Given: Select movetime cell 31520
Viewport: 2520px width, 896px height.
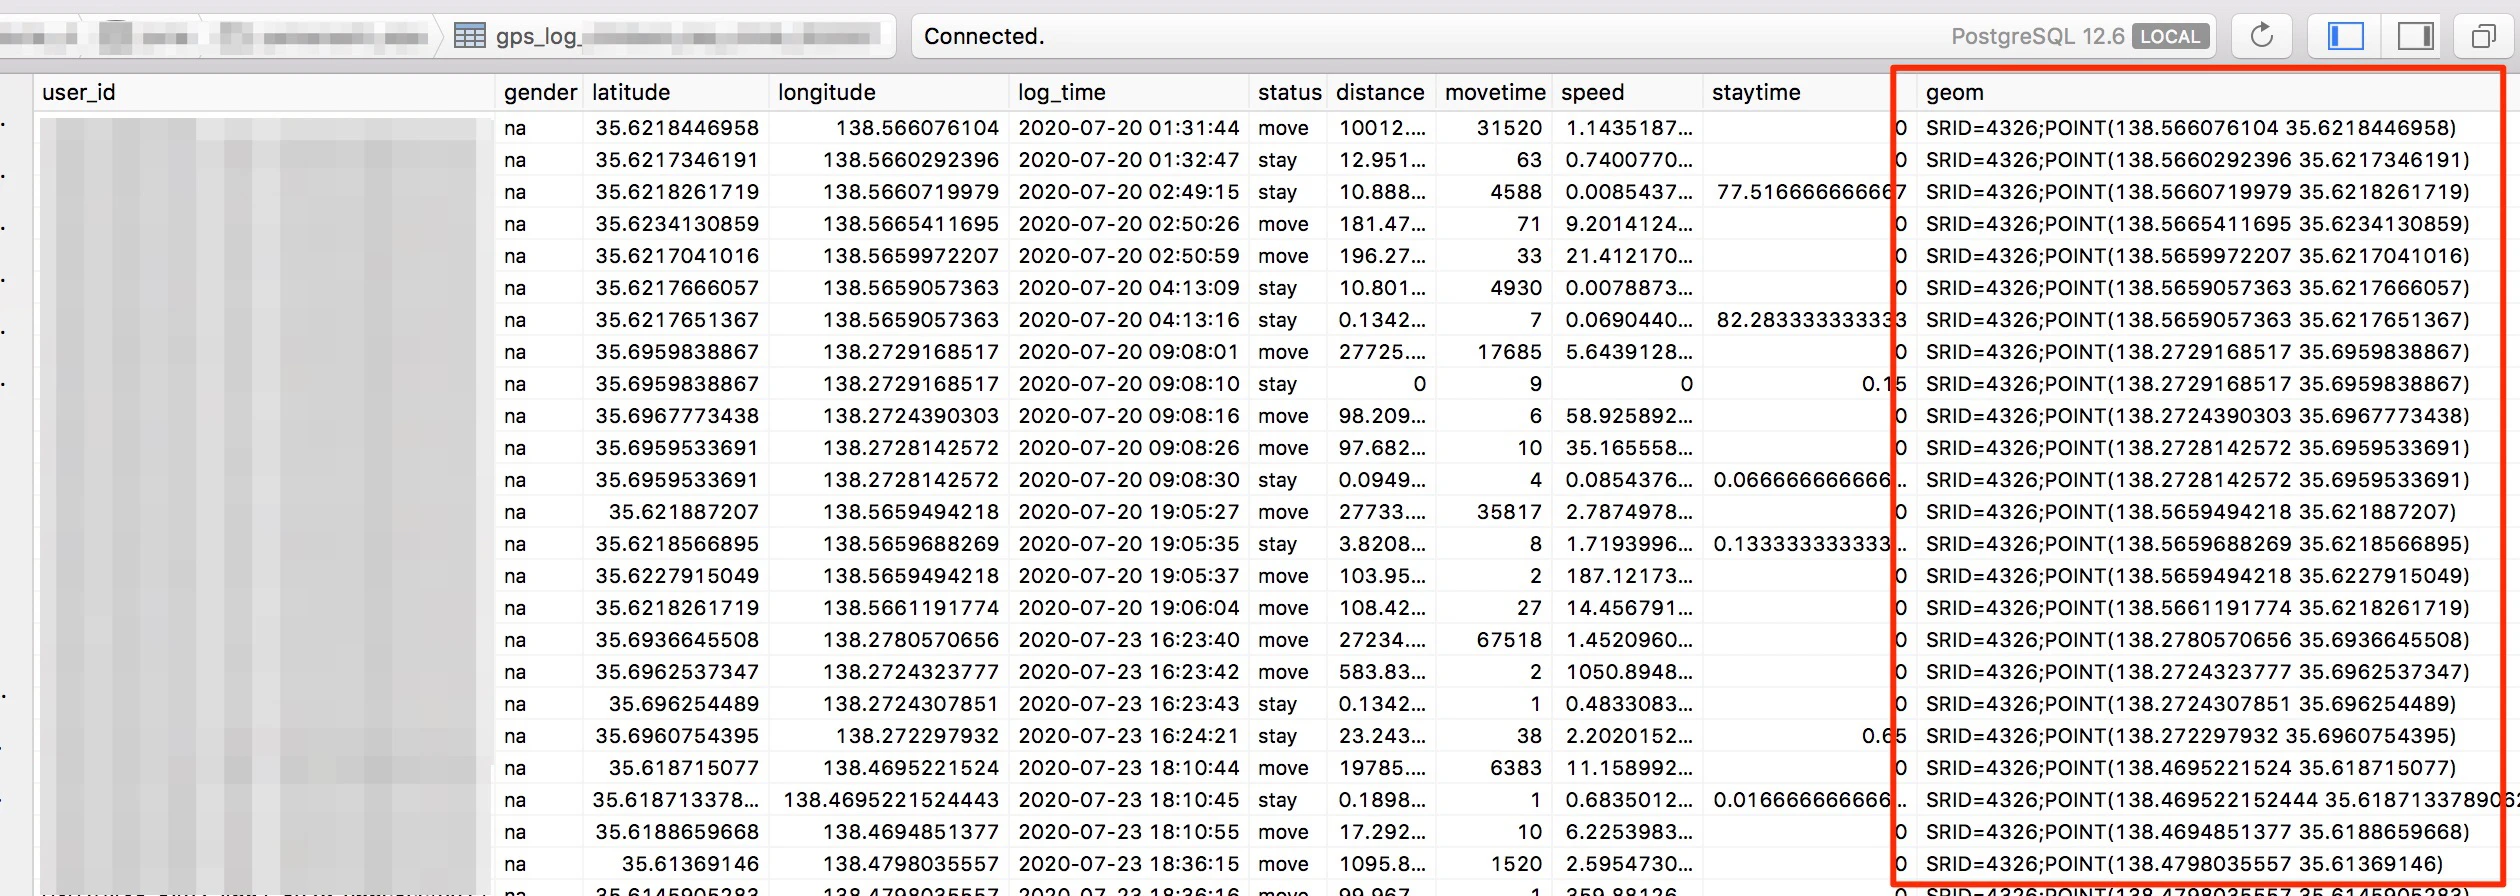Looking at the screenshot, I should [x=1509, y=128].
